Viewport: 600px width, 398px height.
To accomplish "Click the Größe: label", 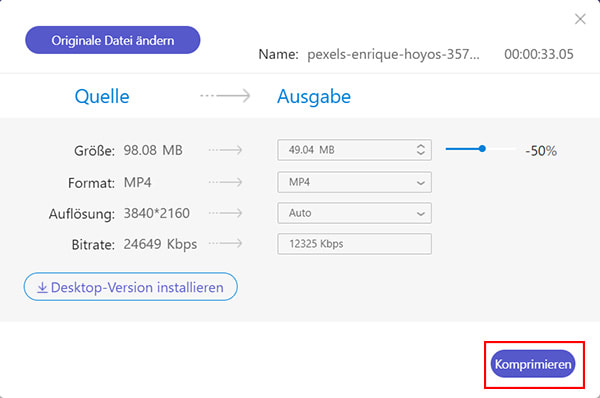I will pos(95,151).
